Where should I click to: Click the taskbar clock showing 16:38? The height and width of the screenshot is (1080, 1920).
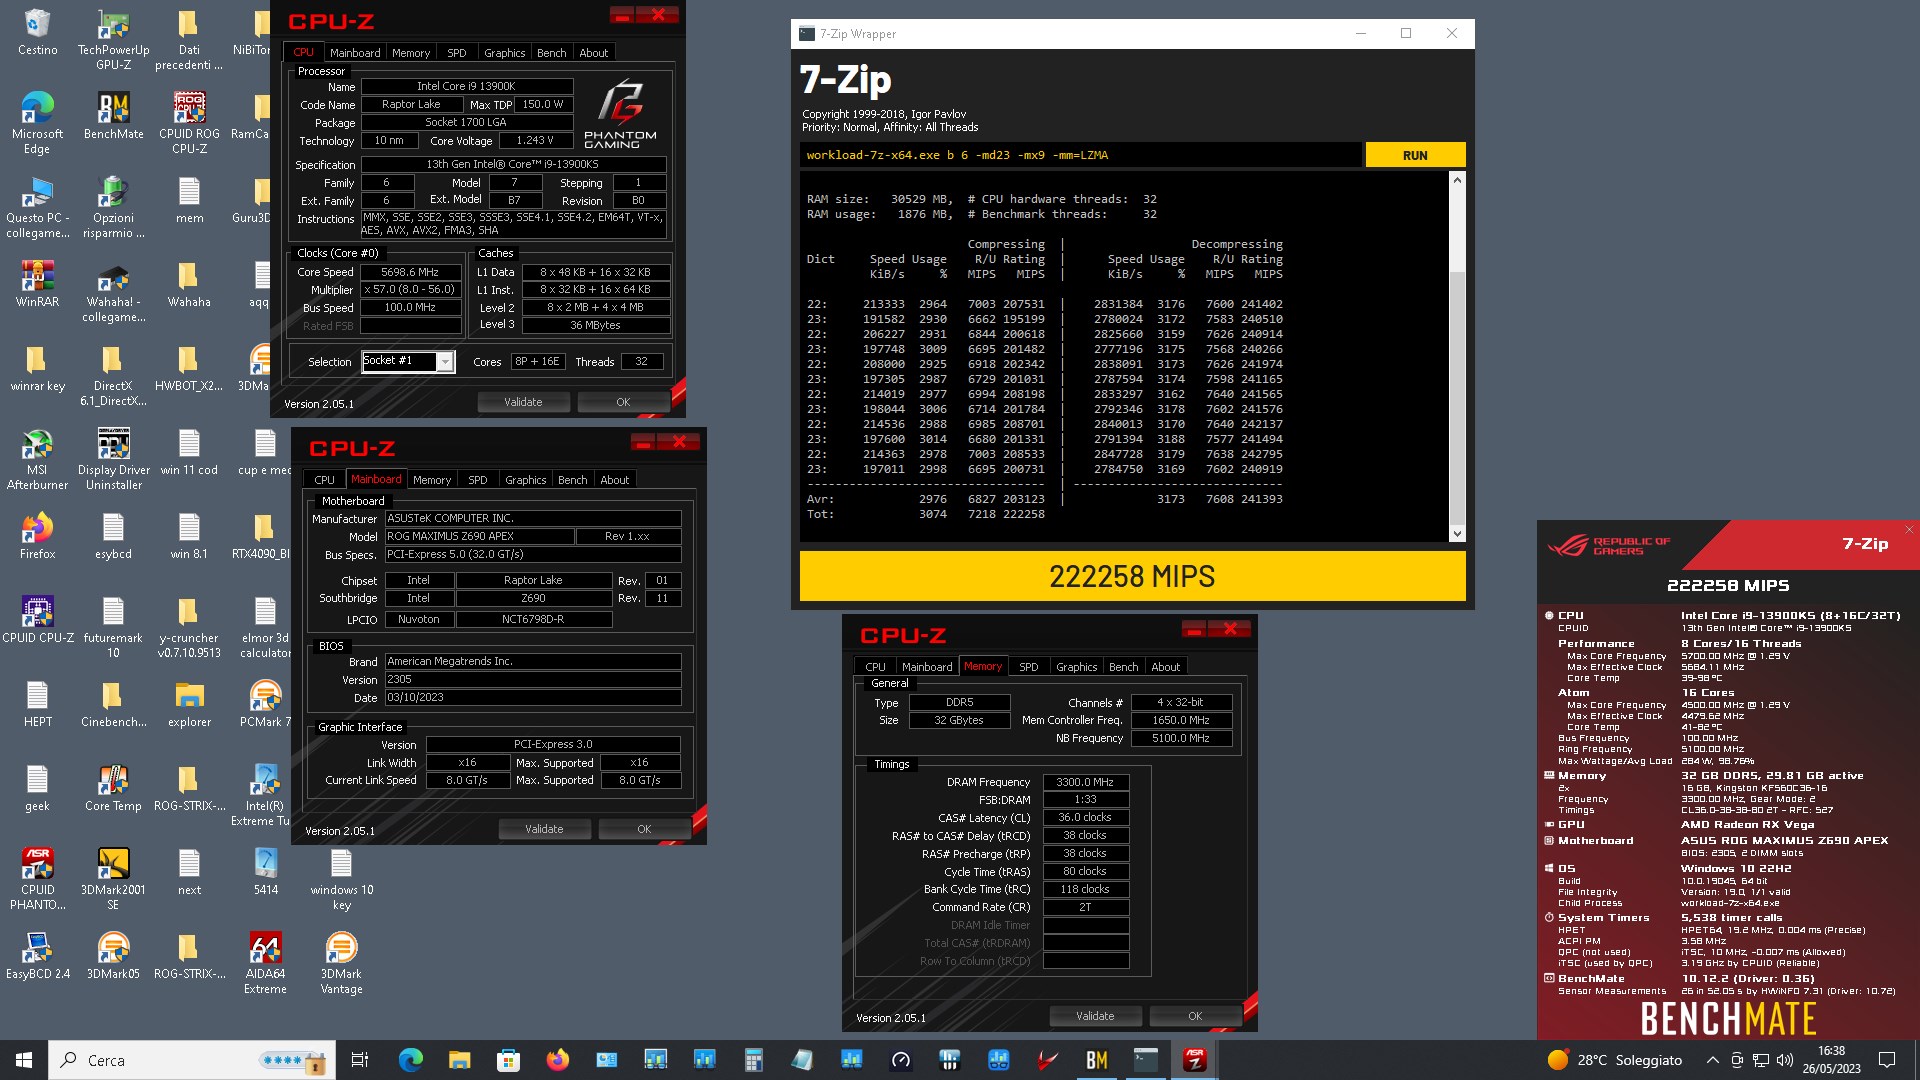coord(1831,1060)
